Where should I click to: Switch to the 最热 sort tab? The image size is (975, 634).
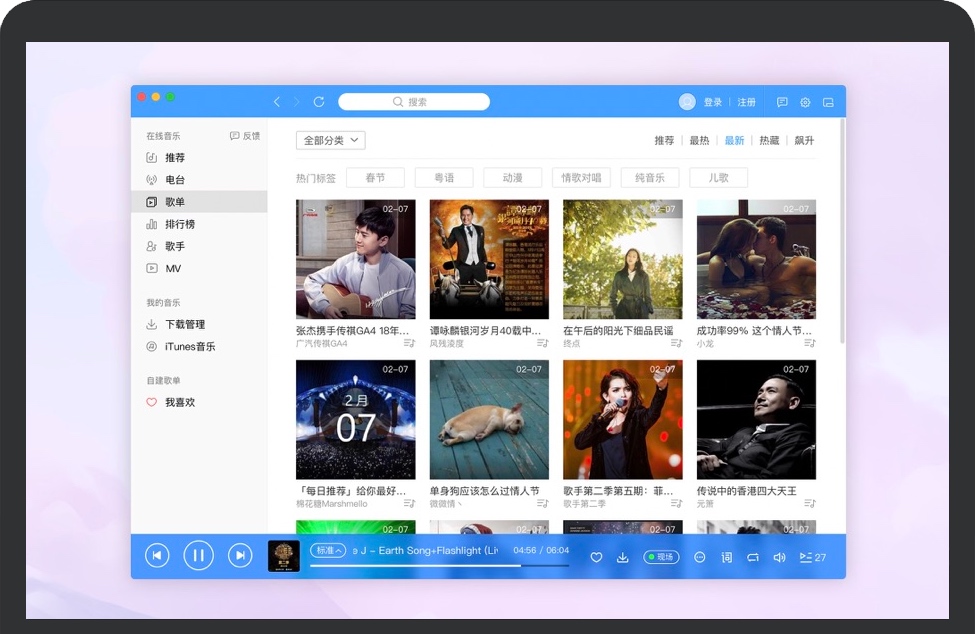click(699, 141)
